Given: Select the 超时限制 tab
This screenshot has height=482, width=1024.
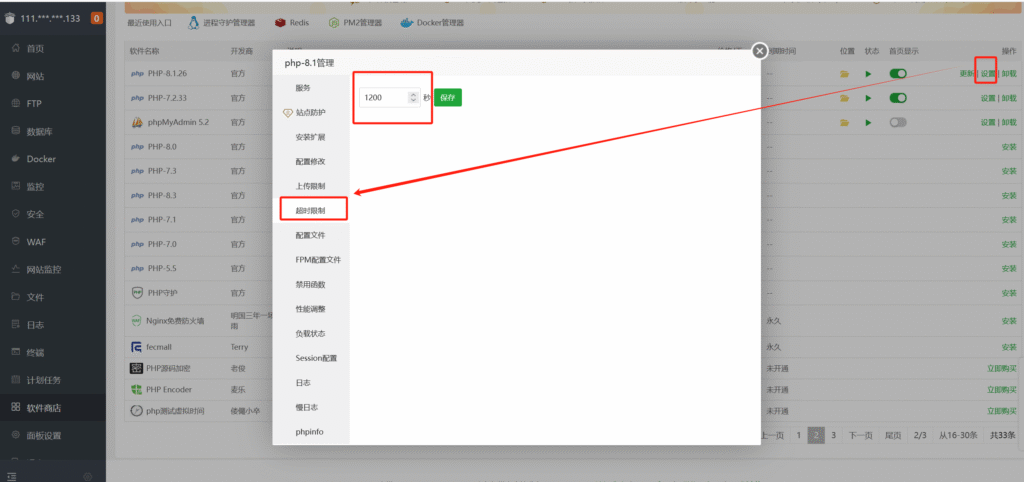Looking at the screenshot, I should (x=311, y=210).
